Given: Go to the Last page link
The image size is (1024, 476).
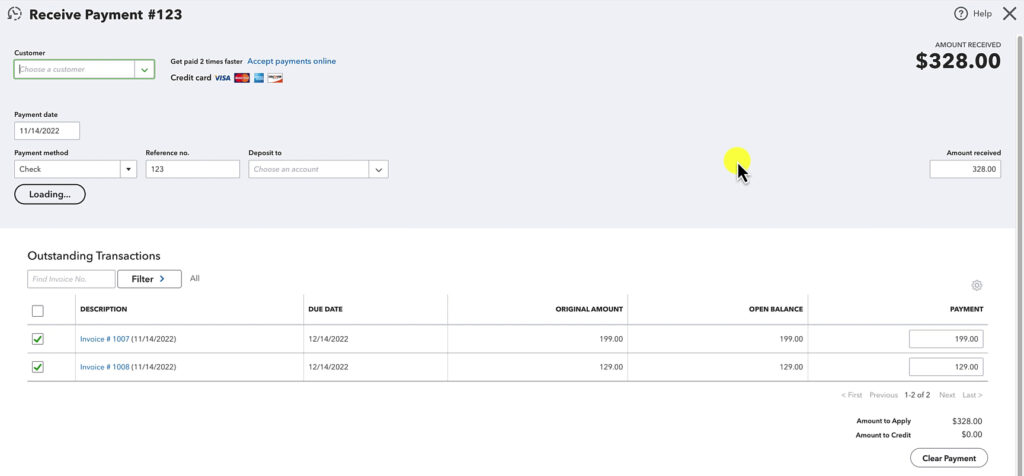Looking at the screenshot, I should click(x=972, y=395).
